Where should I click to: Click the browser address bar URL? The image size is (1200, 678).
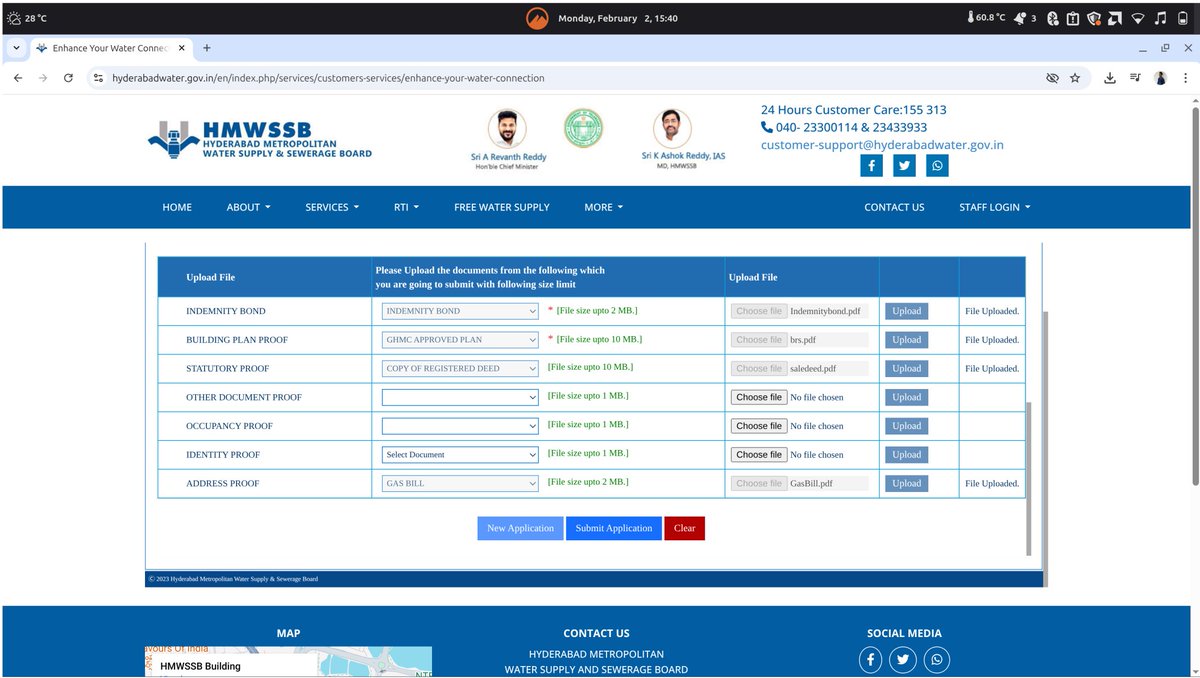(328, 78)
